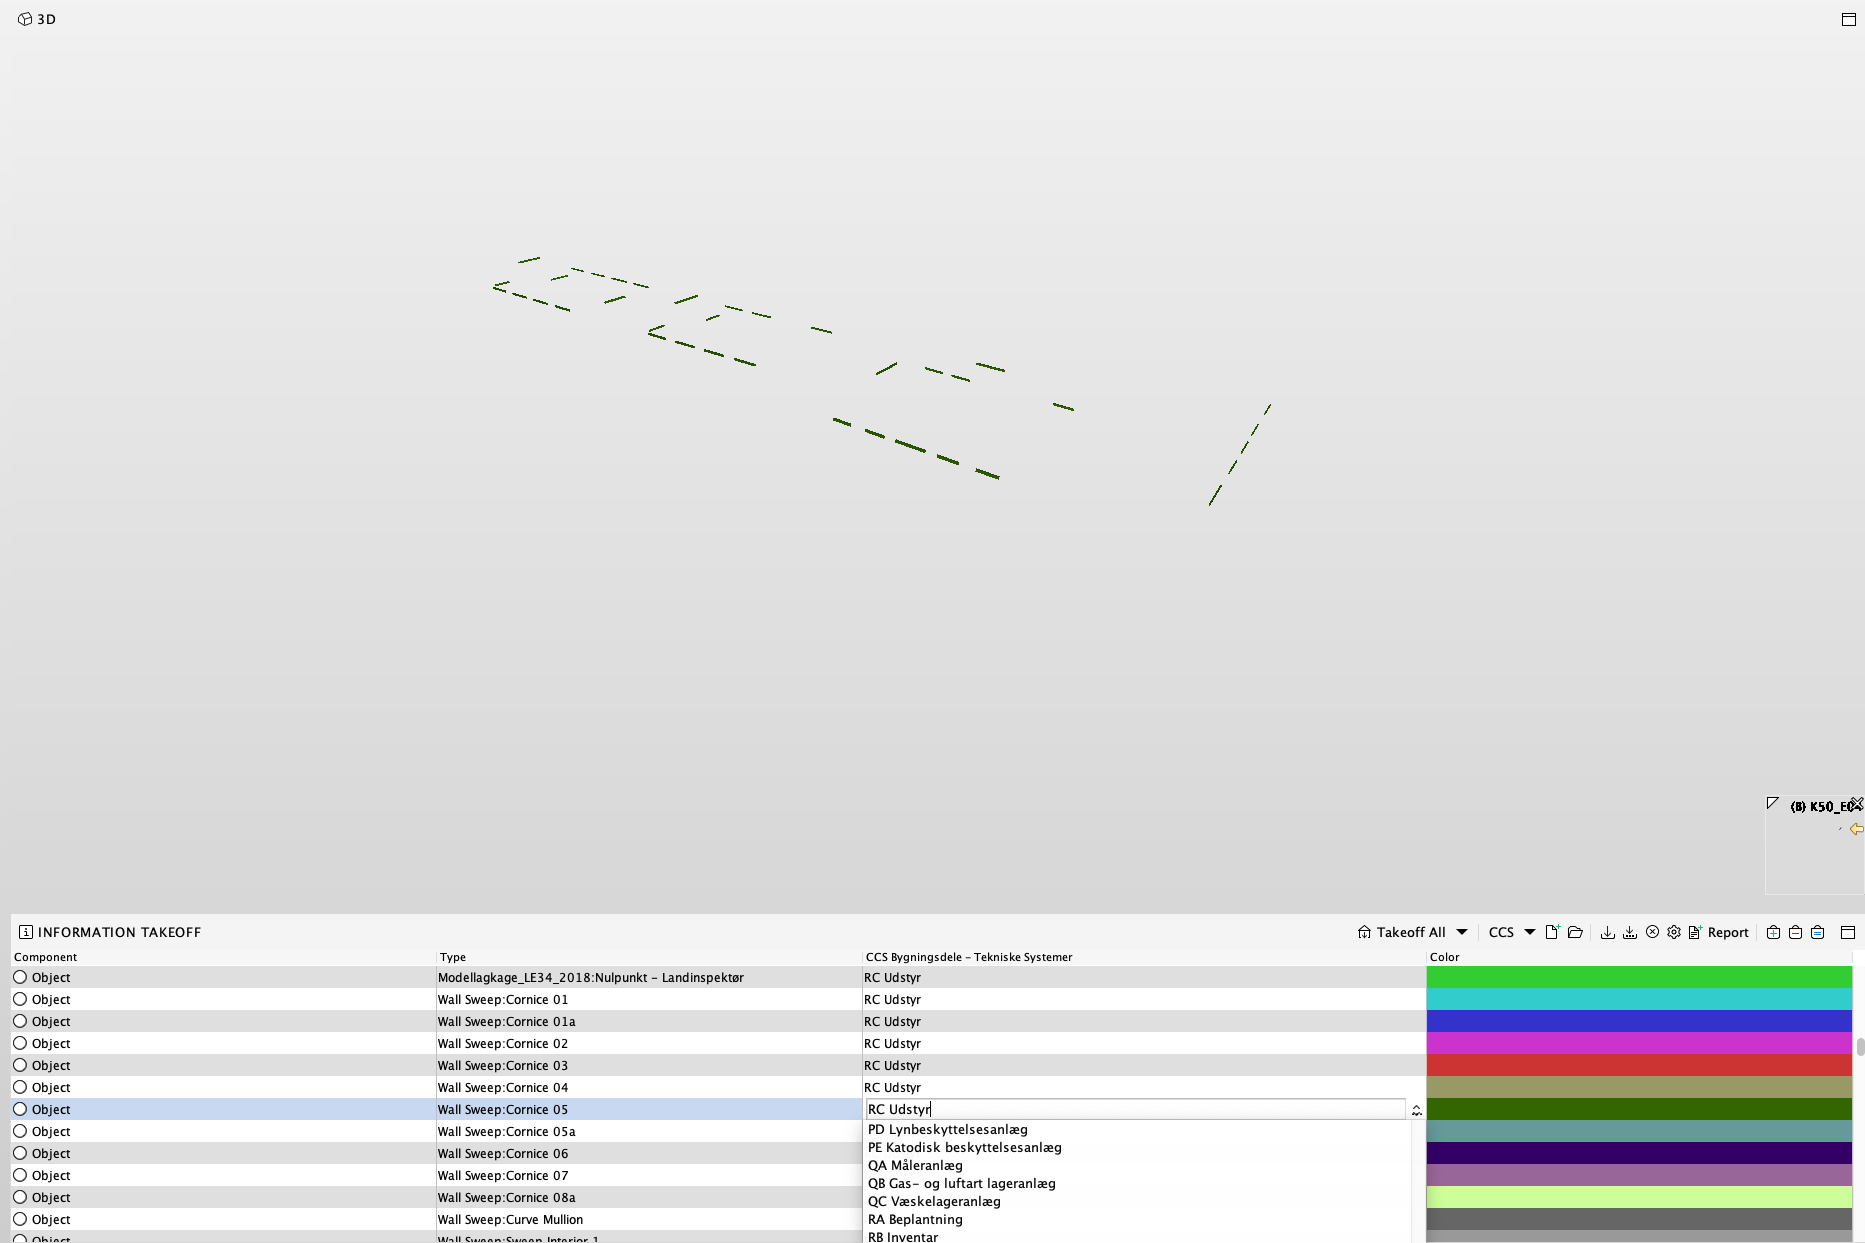Maximize the Information Takeoff panel
This screenshot has height=1243, width=1865.
point(1848,932)
